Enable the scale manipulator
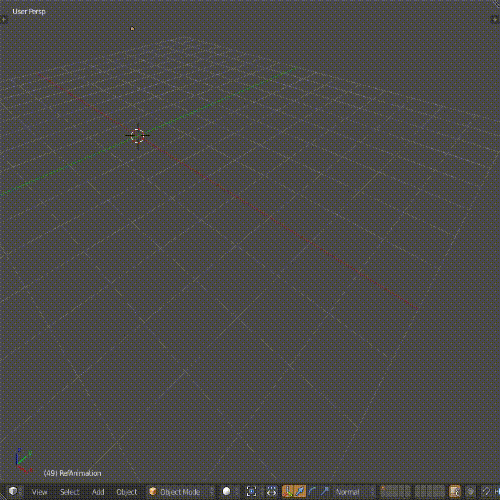 point(324,492)
